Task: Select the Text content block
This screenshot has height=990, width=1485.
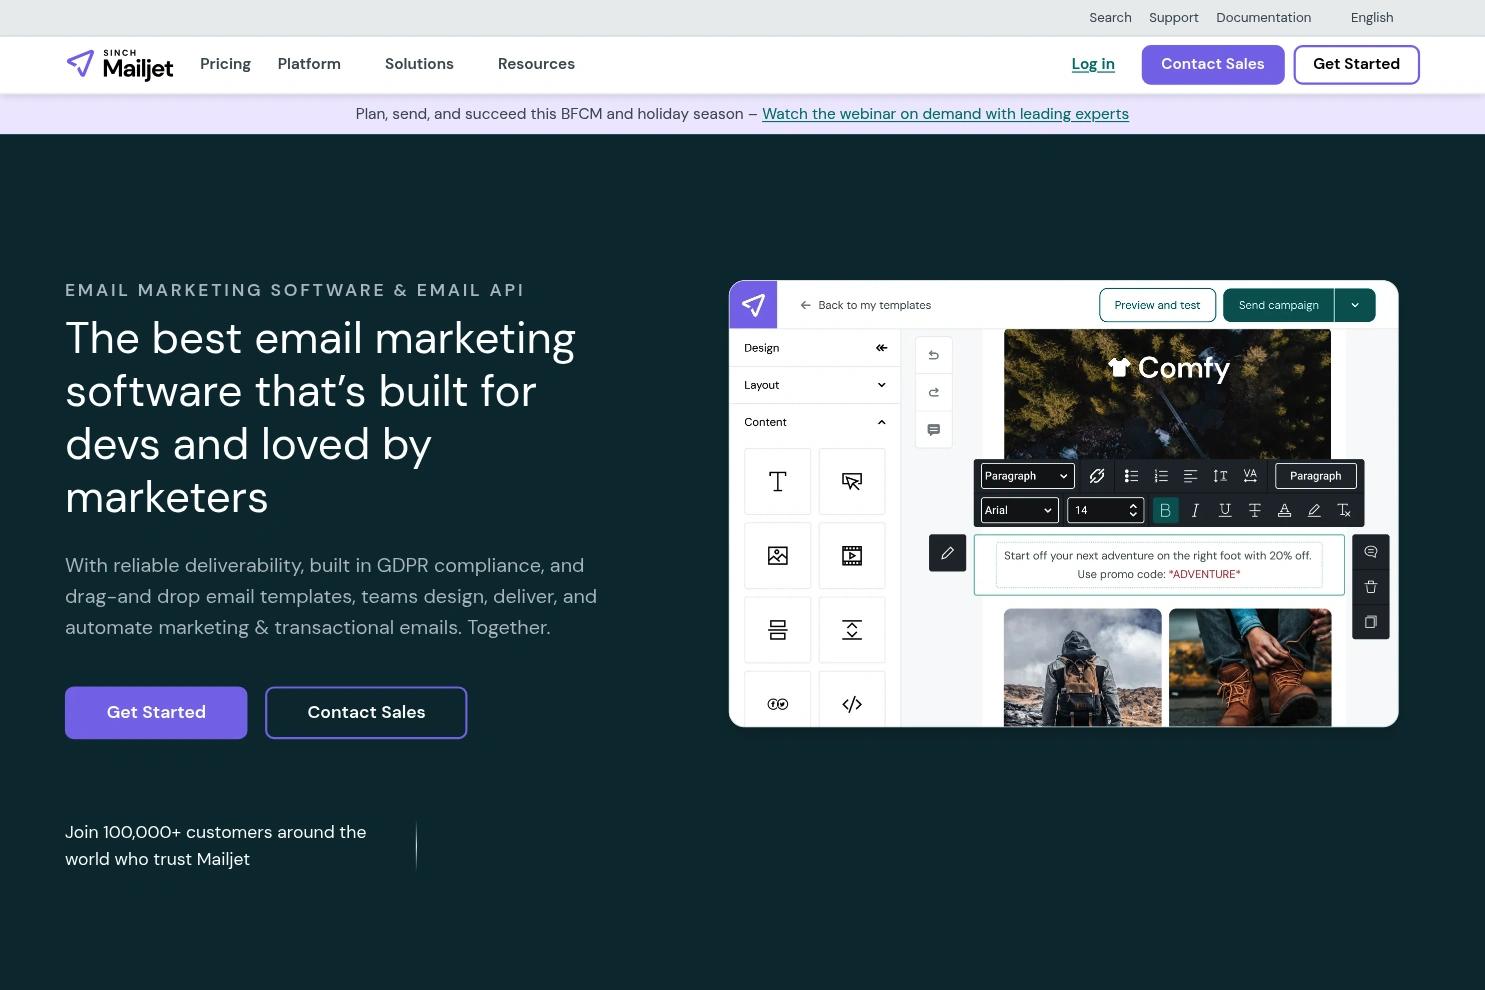Action: (777, 481)
